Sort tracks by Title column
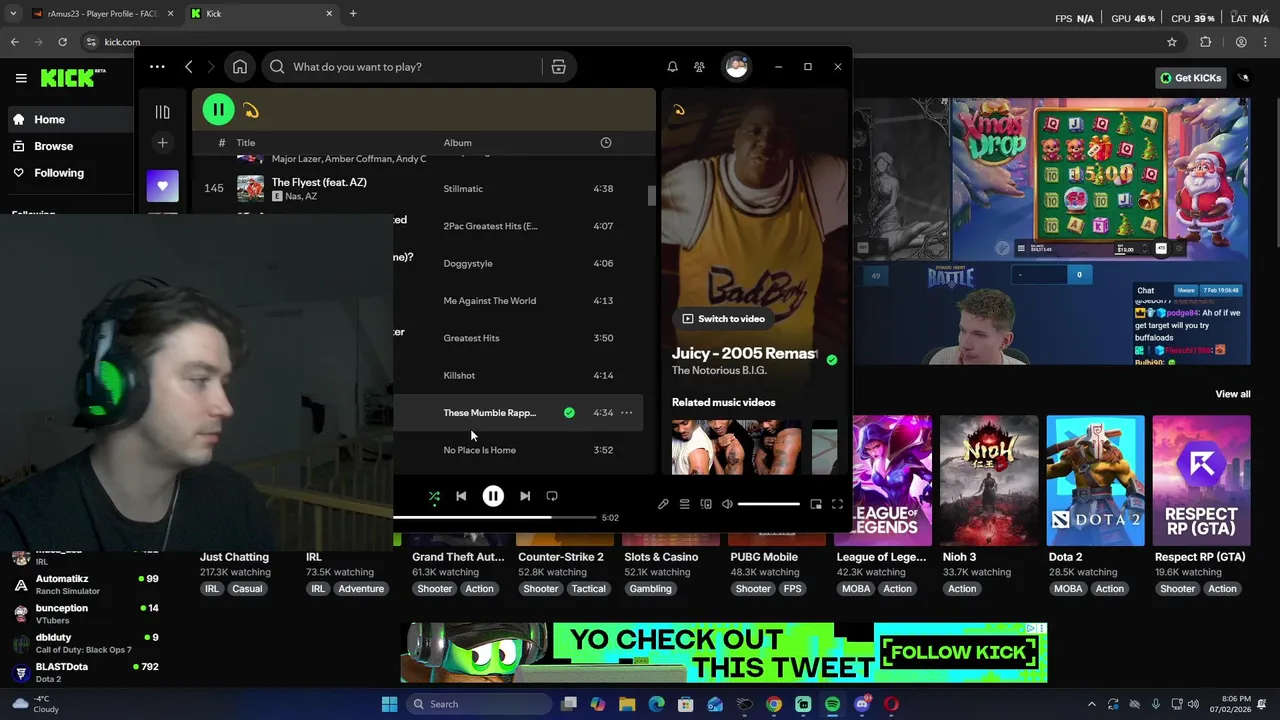1280x720 pixels. [x=246, y=143]
